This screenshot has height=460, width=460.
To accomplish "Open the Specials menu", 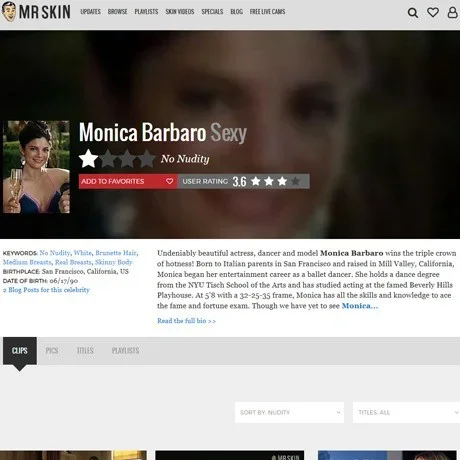I will tap(212, 12).
